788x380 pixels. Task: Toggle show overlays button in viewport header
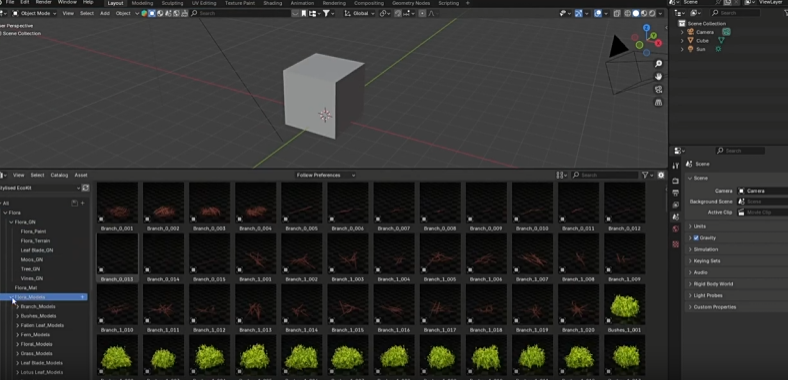[598, 14]
